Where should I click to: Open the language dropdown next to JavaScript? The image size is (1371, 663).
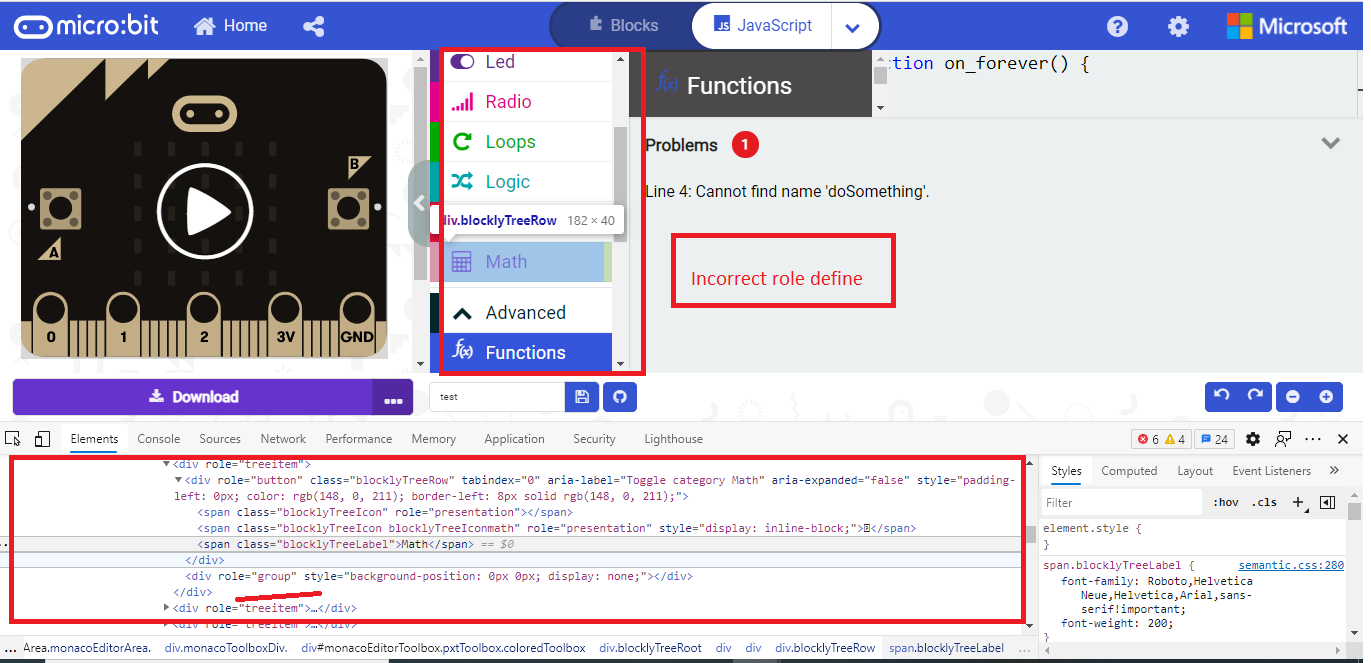click(x=855, y=25)
